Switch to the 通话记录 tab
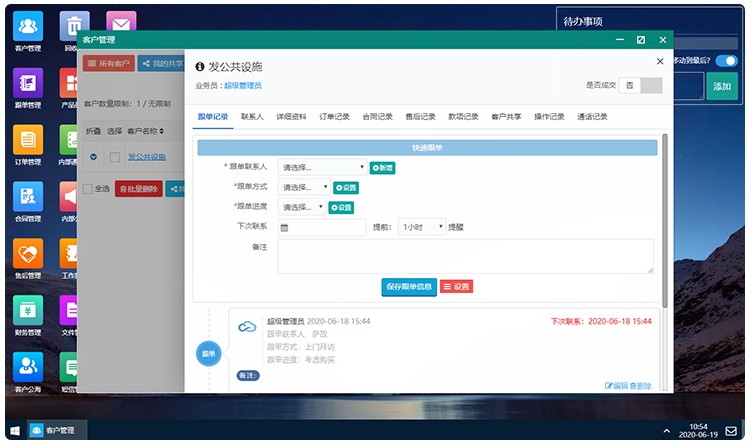The height and width of the screenshot is (447, 754). (x=592, y=117)
